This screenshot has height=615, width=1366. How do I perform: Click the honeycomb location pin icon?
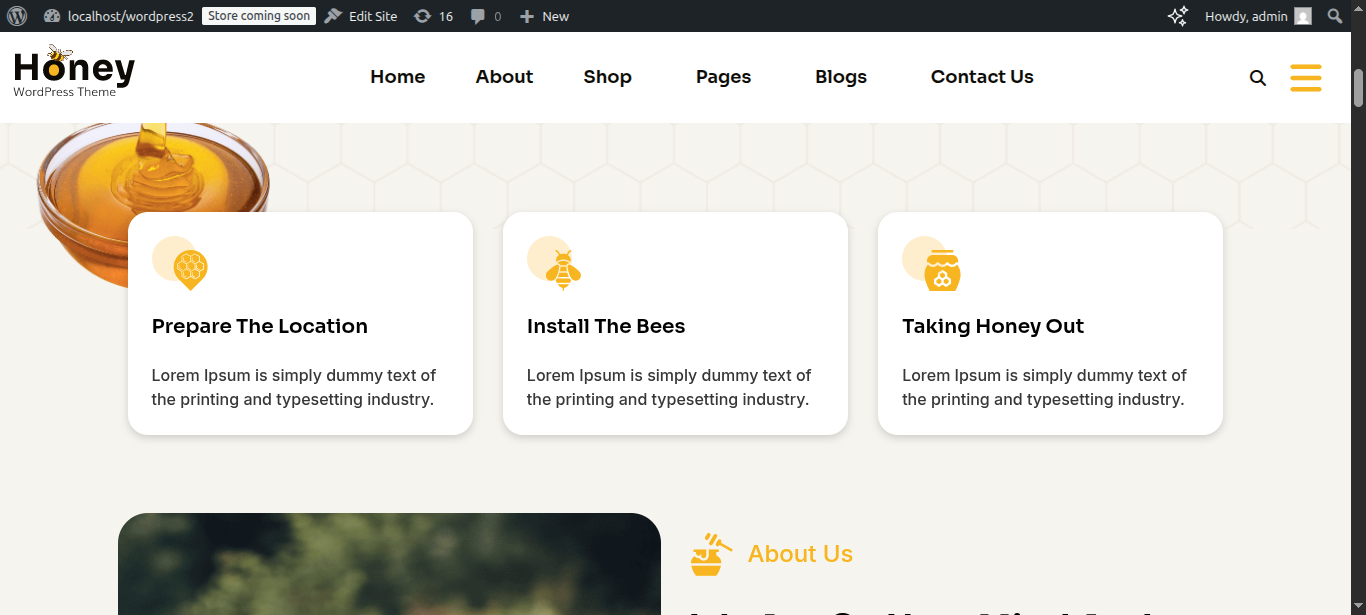(189, 269)
